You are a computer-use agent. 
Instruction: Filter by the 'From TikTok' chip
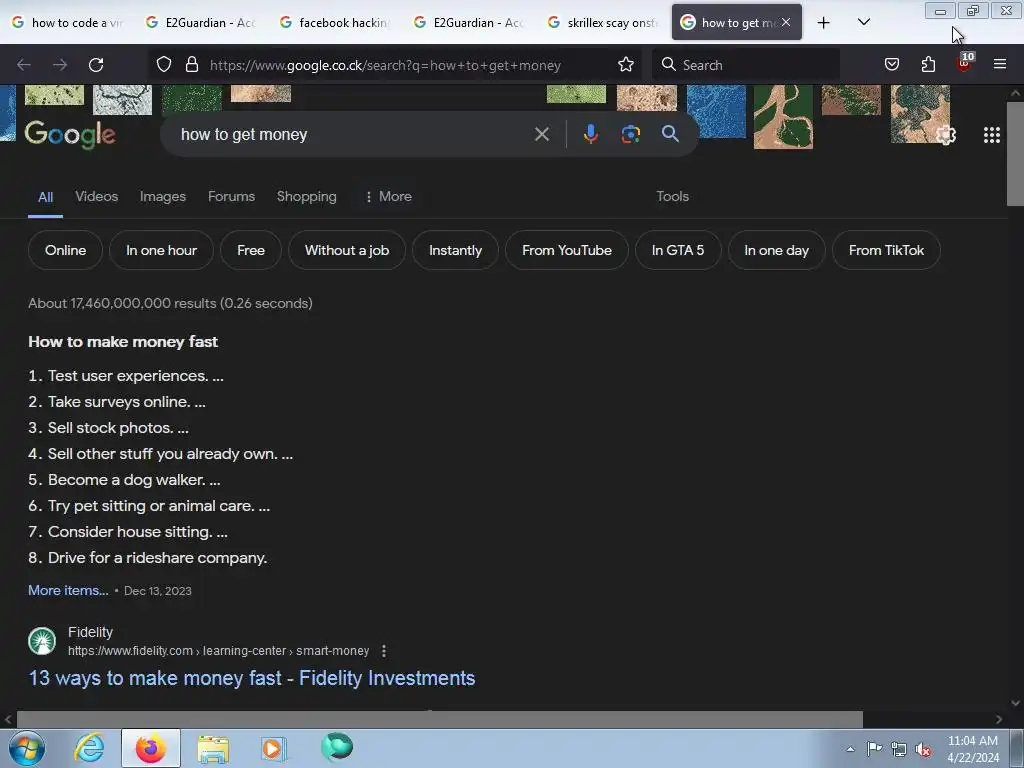pyautogui.click(x=886, y=250)
